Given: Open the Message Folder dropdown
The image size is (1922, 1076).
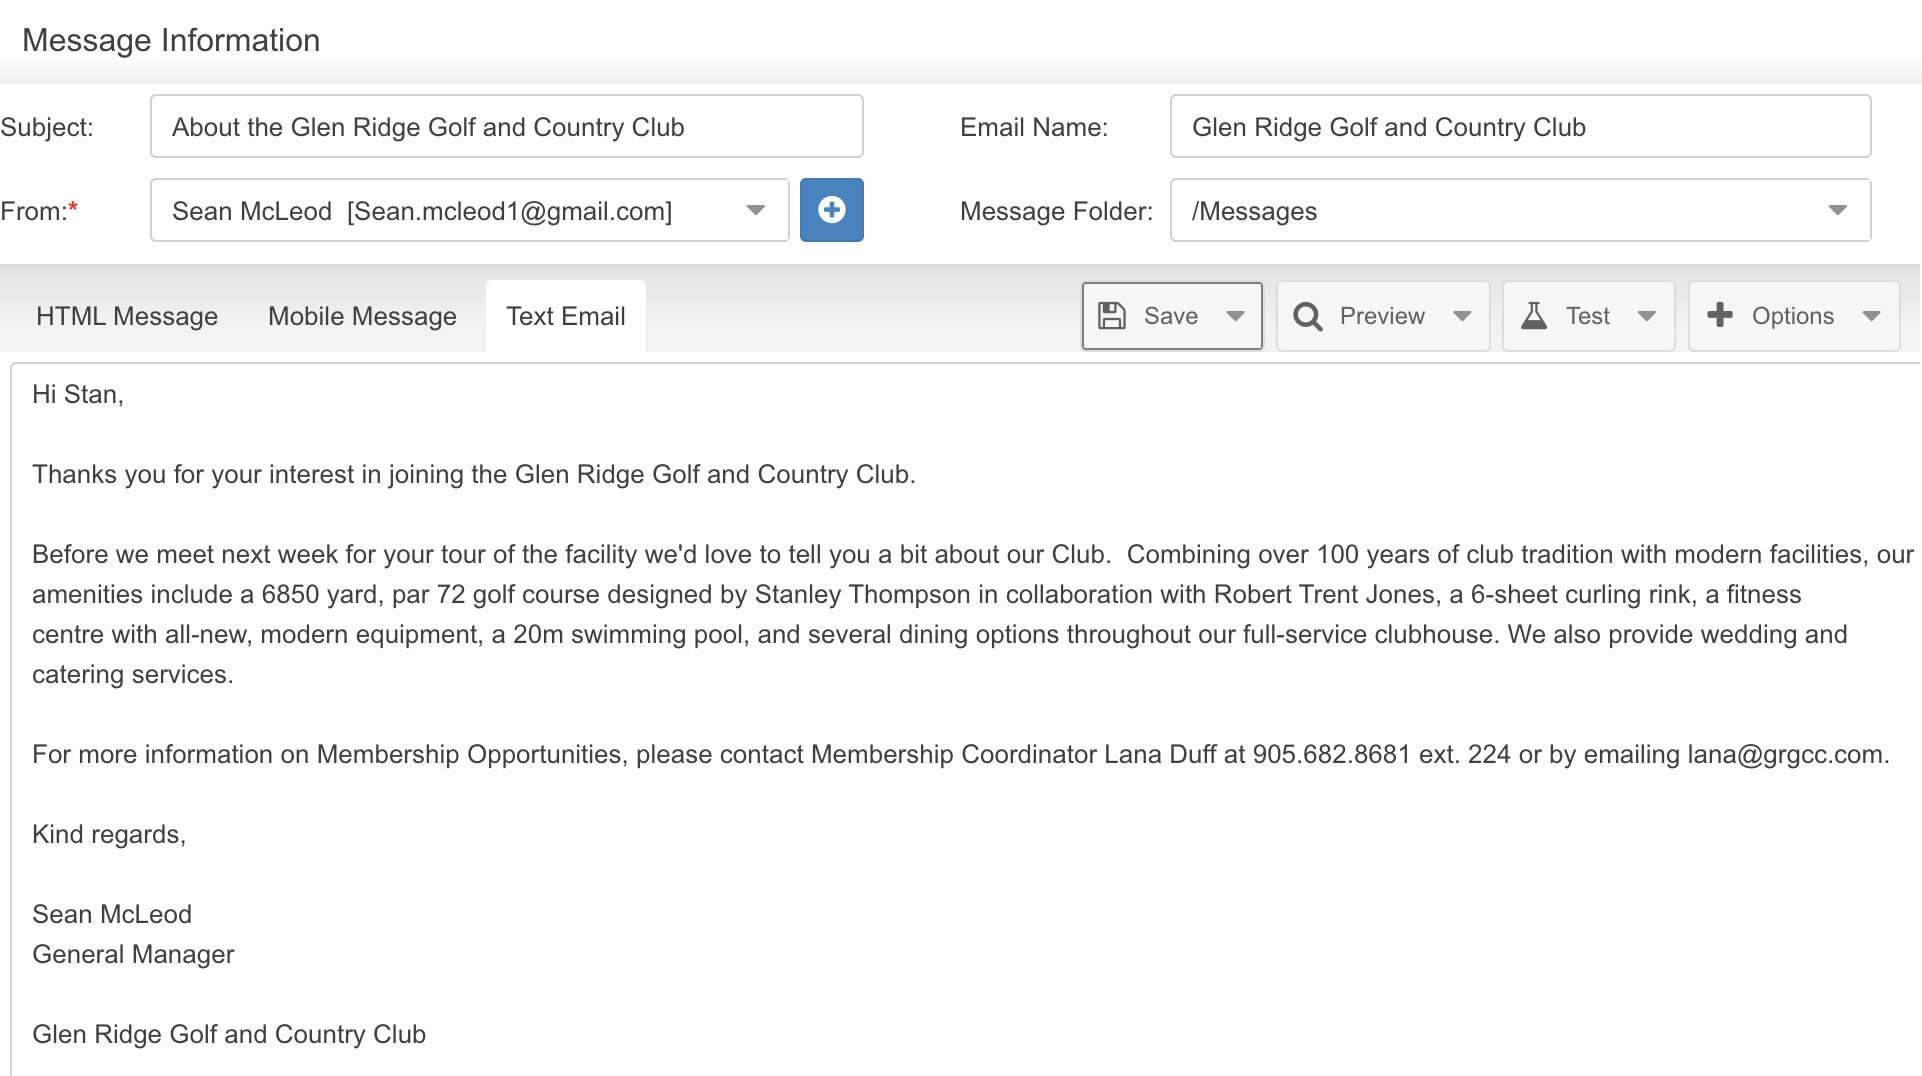Looking at the screenshot, I should point(1520,210).
